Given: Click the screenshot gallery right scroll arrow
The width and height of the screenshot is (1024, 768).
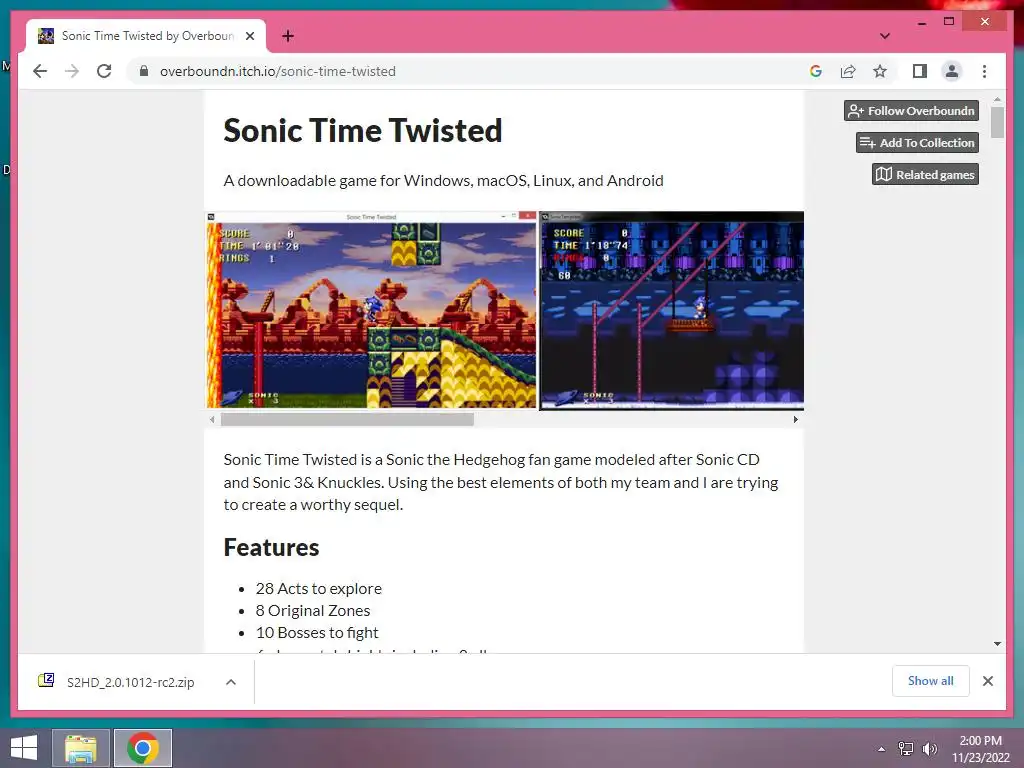Looking at the screenshot, I should point(795,419).
